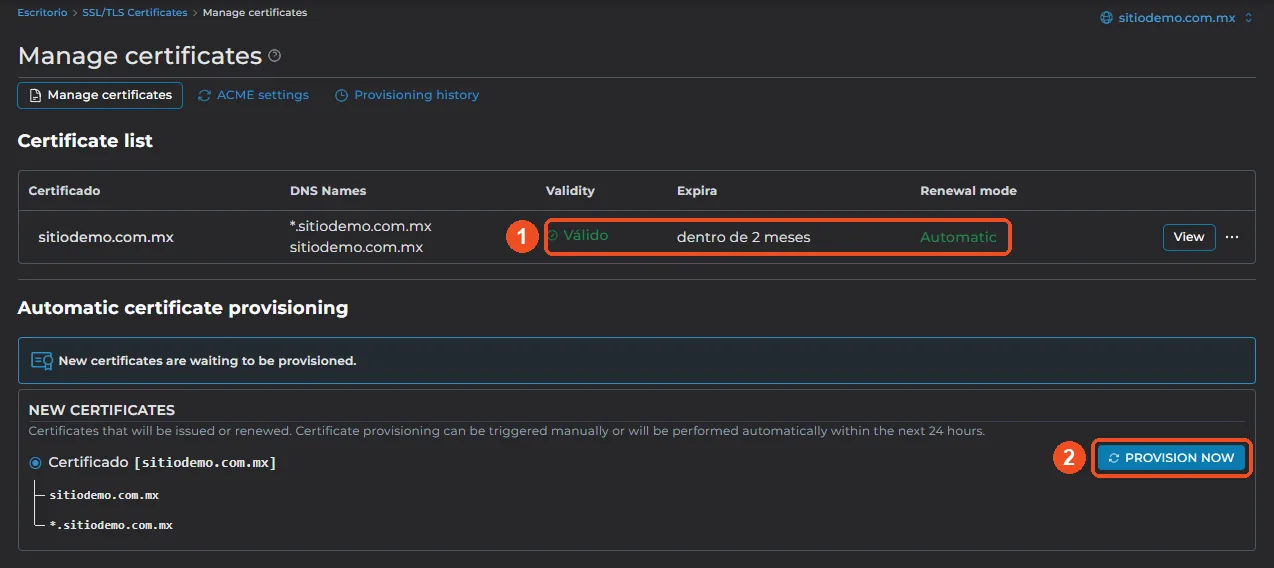Screen dimensions: 1274x568
Task: Click the *.sitiodemo.com.mx DNS name in table
Action: (360, 226)
